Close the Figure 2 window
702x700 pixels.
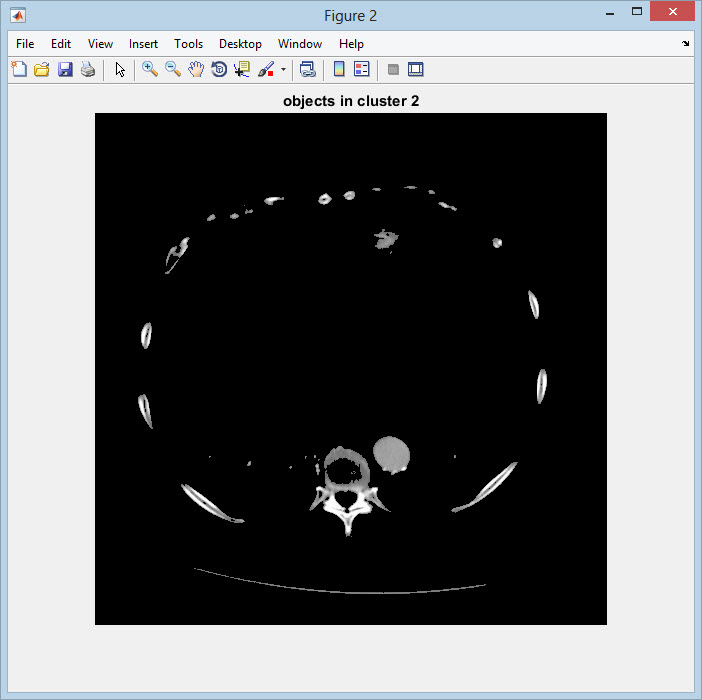tap(672, 12)
